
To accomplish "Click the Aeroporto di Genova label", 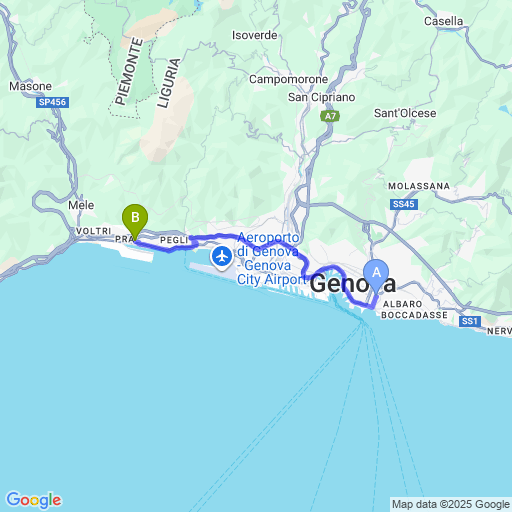I will point(268,259).
